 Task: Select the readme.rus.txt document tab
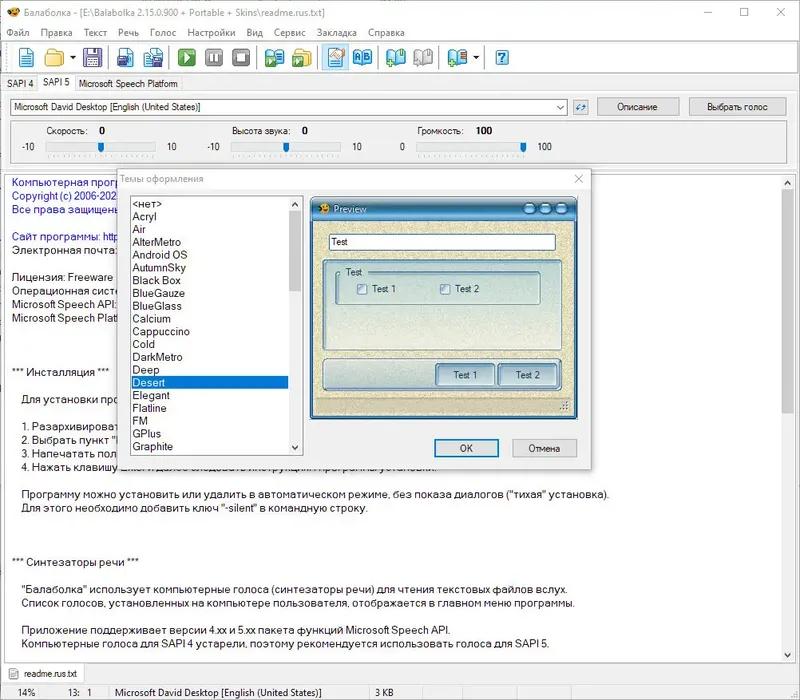pyautogui.click(x=44, y=673)
